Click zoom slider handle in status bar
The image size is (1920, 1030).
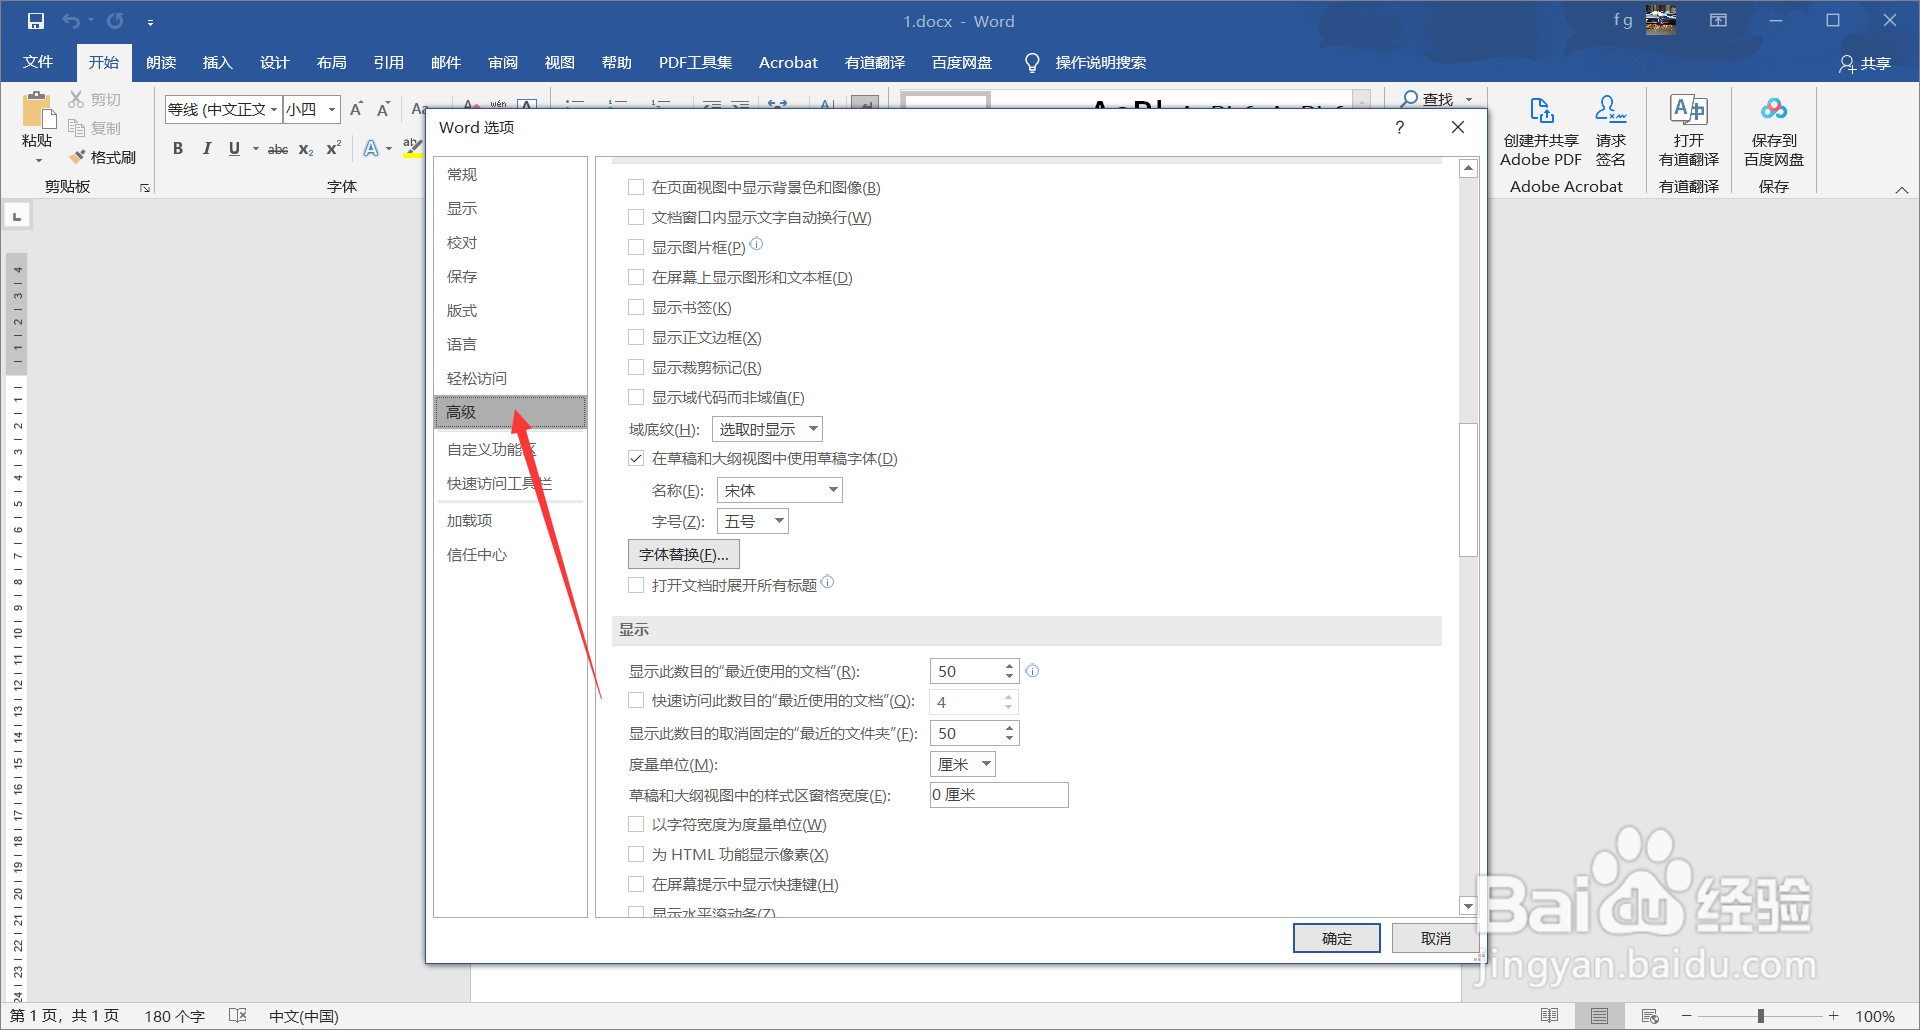(1760, 1016)
